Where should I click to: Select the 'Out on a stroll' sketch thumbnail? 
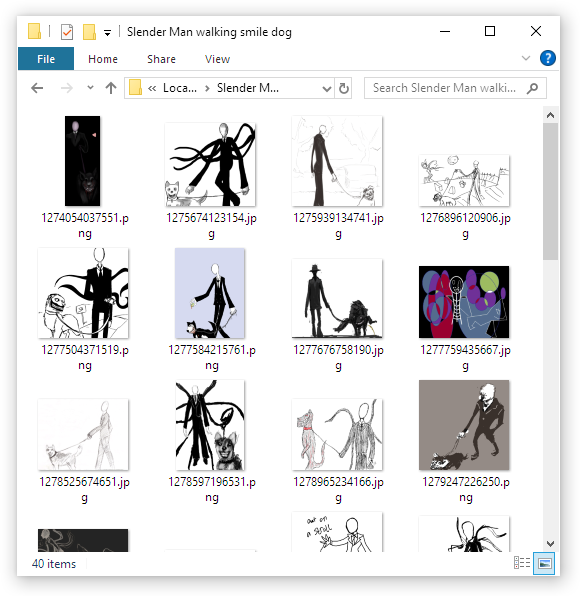point(337,532)
